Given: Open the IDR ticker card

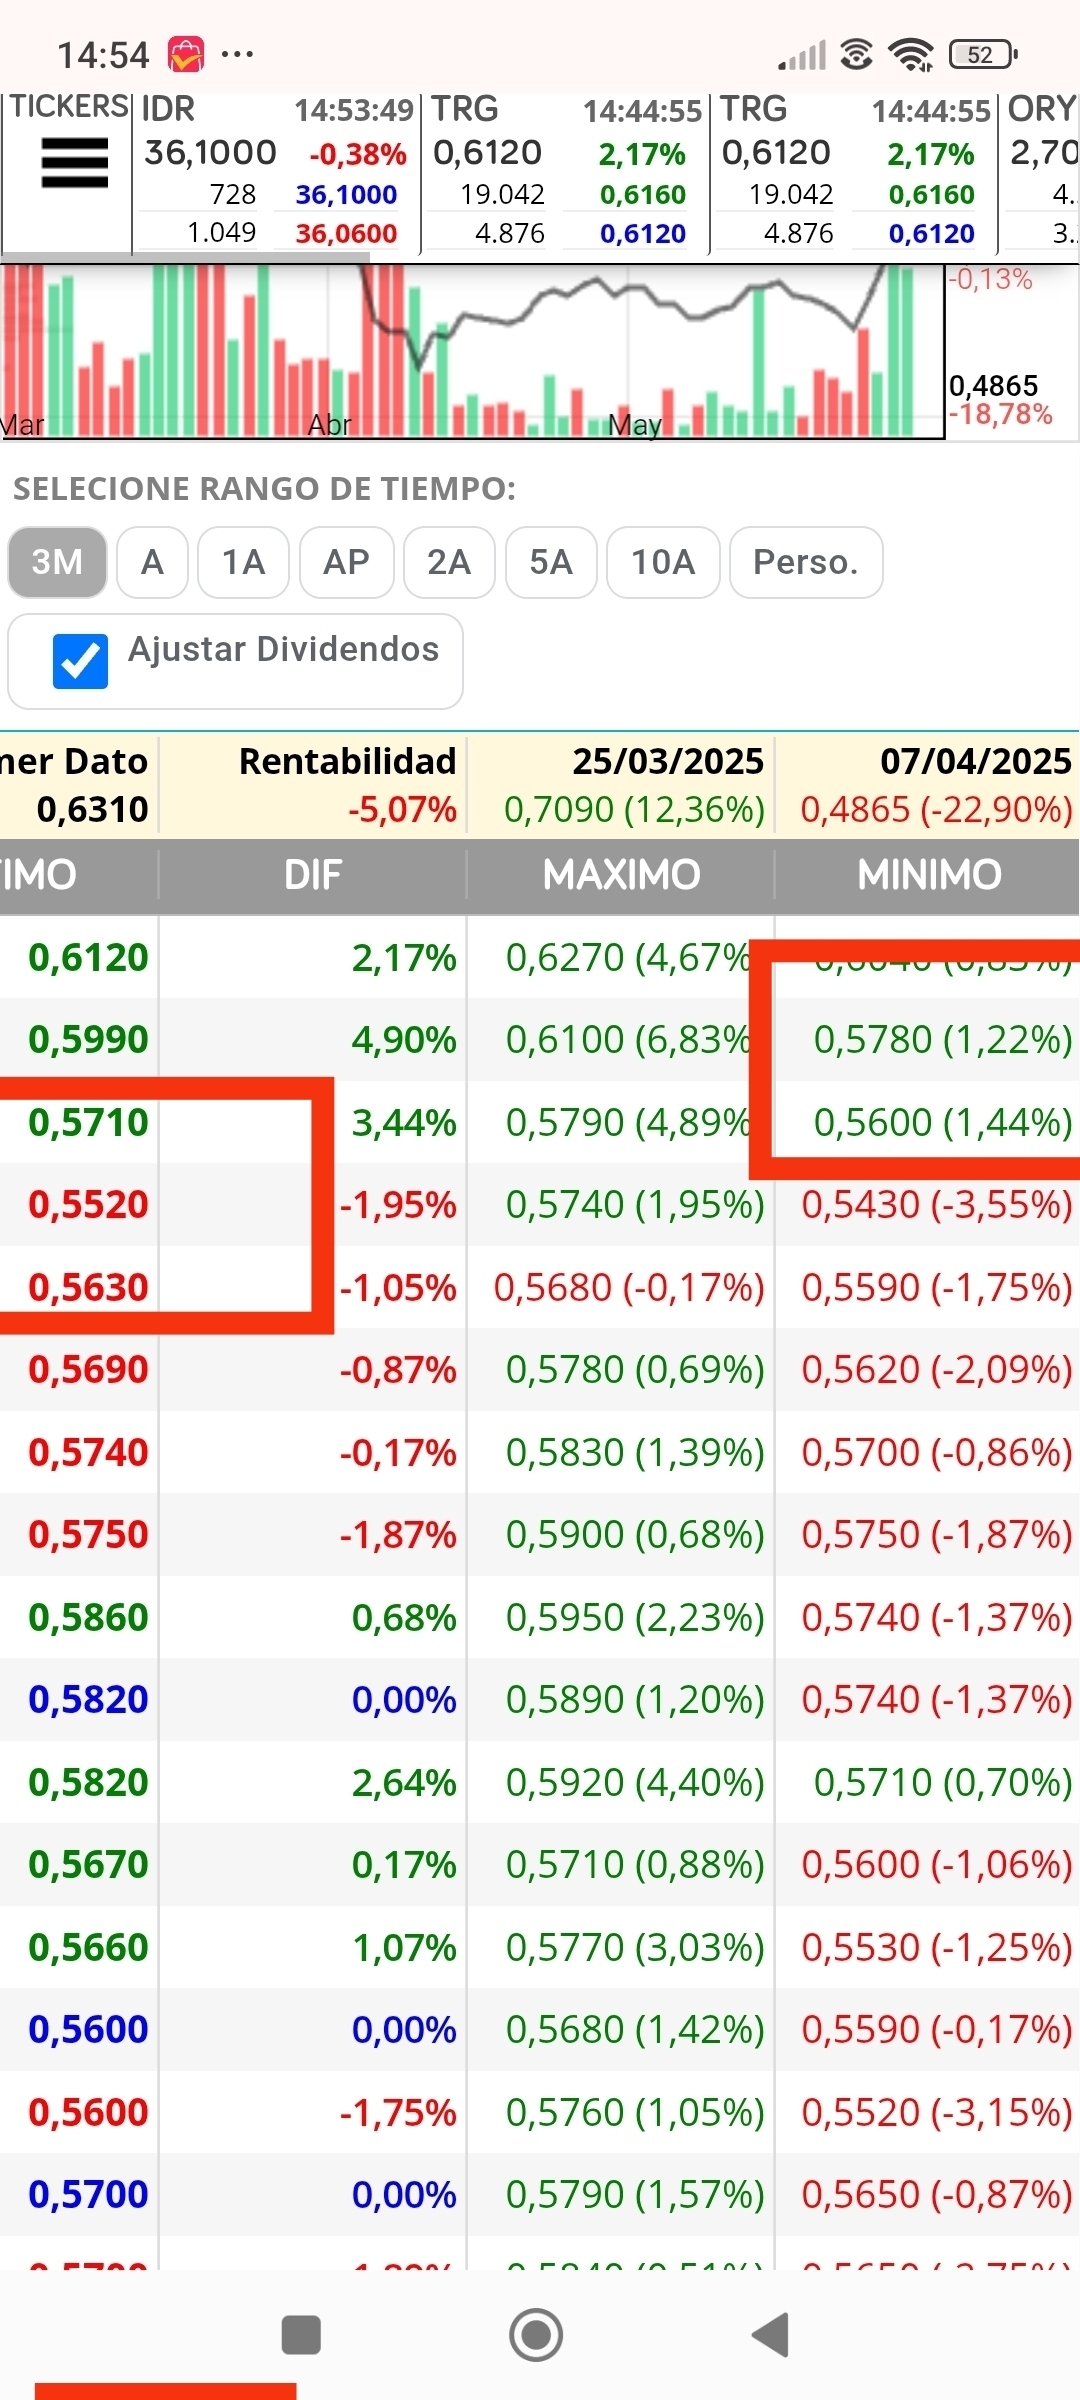Looking at the screenshot, I should tap(276, 171).
